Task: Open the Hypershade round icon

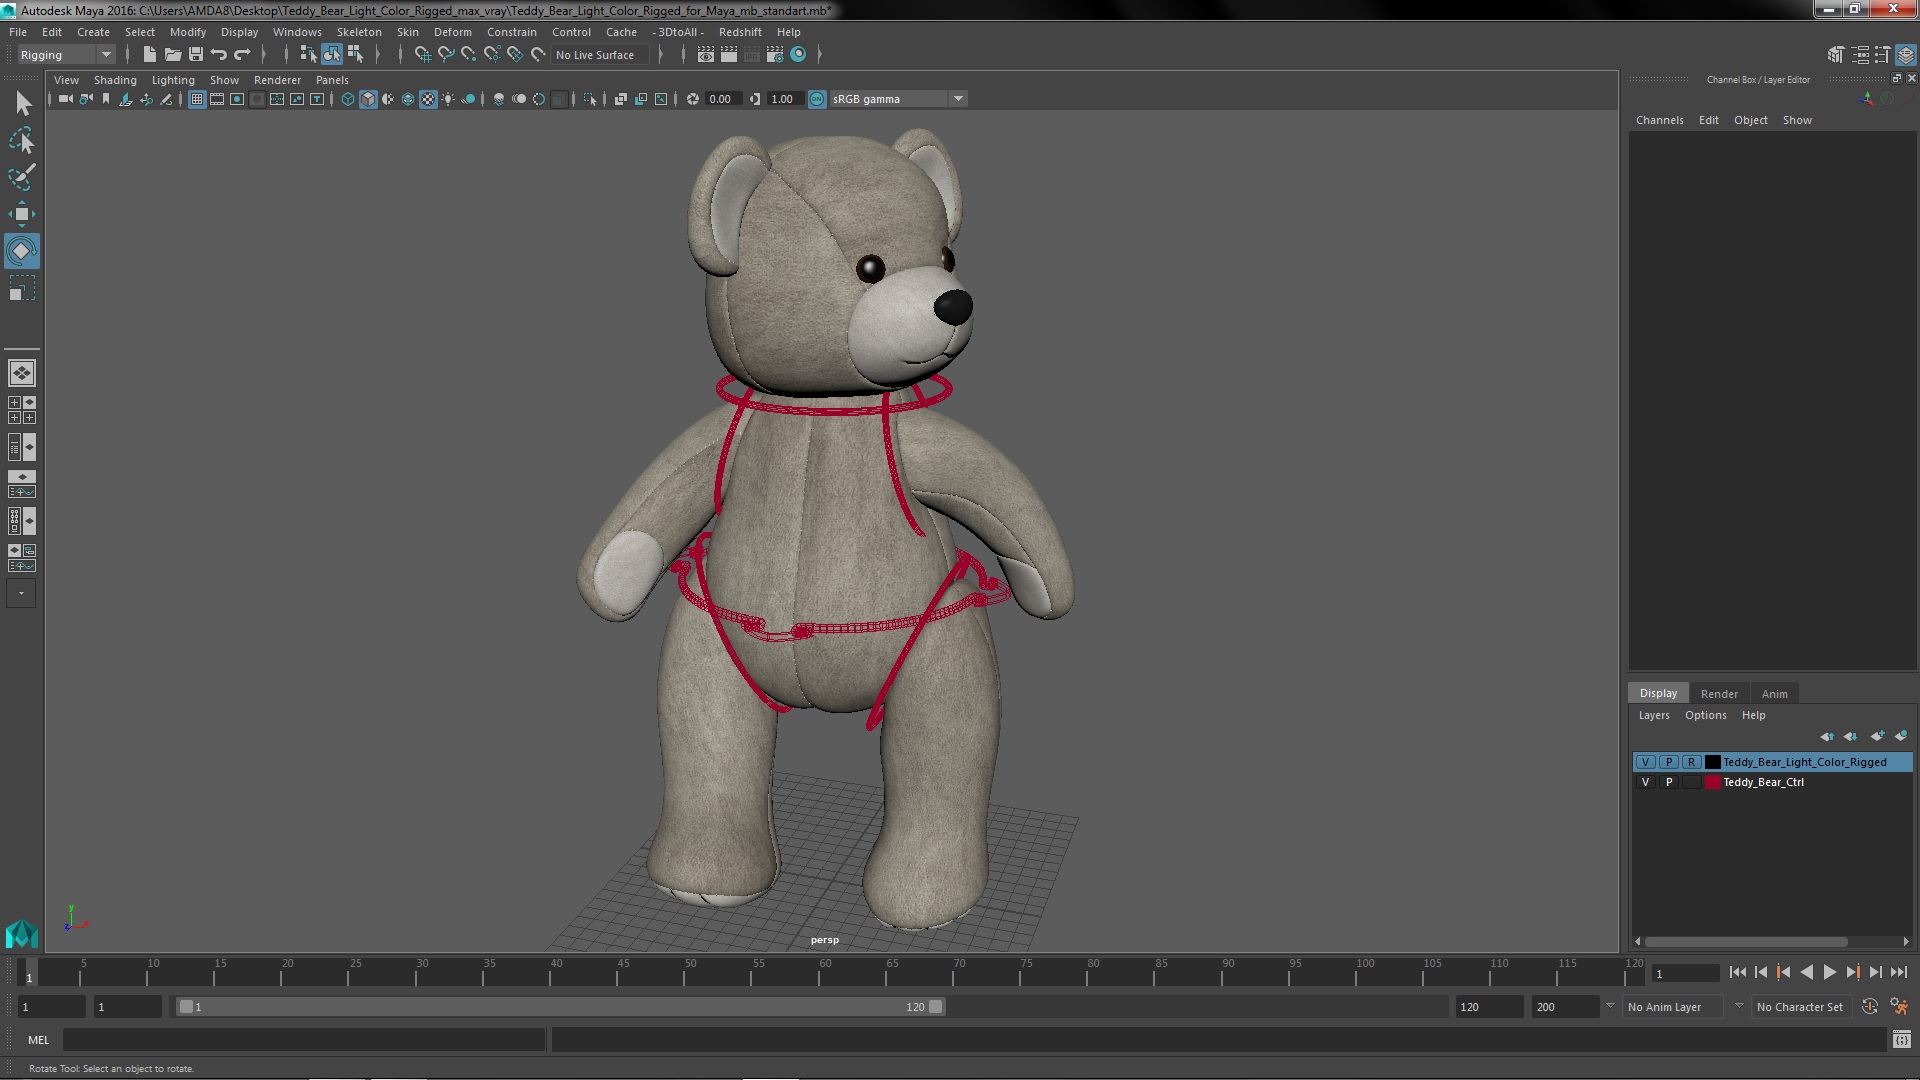Action: 798,54
